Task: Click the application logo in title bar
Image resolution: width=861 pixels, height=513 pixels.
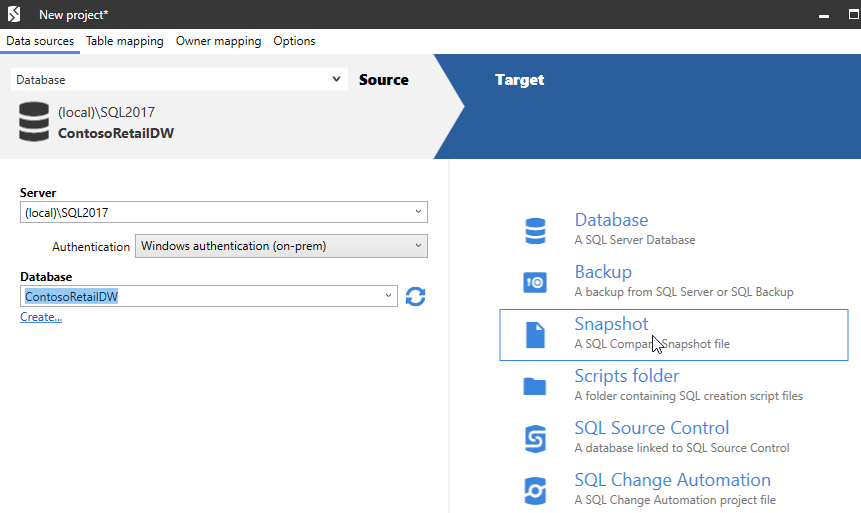Action: click(x=14, y=14)
